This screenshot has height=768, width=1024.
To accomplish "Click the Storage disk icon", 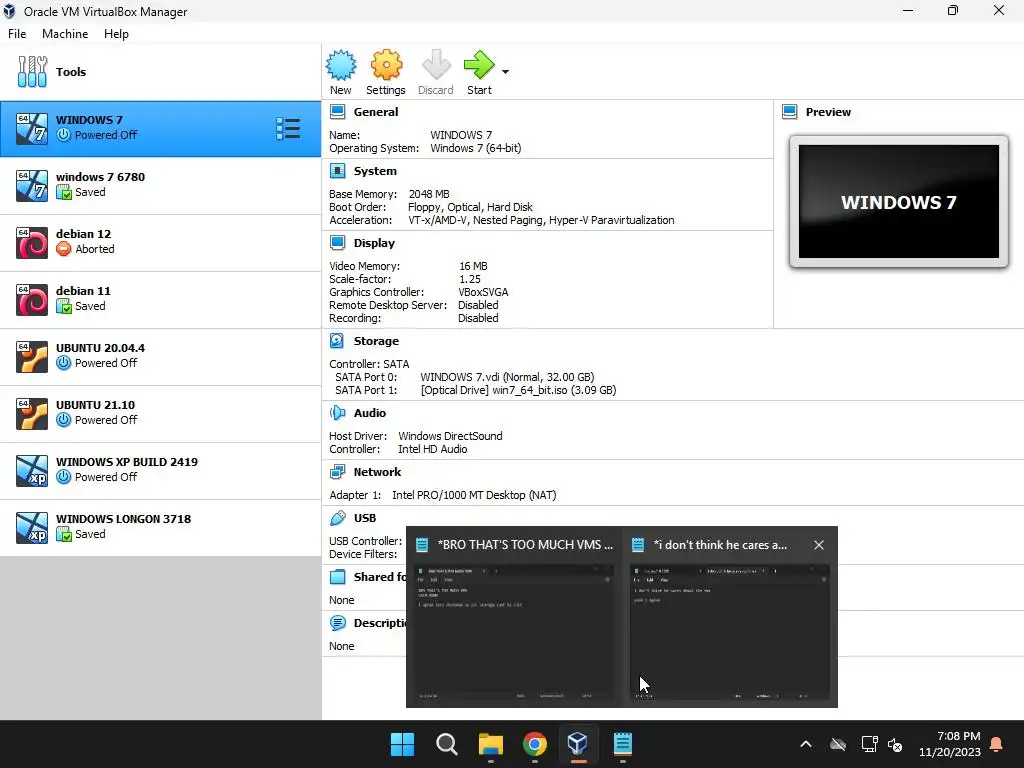I will (x=337, y=341).
